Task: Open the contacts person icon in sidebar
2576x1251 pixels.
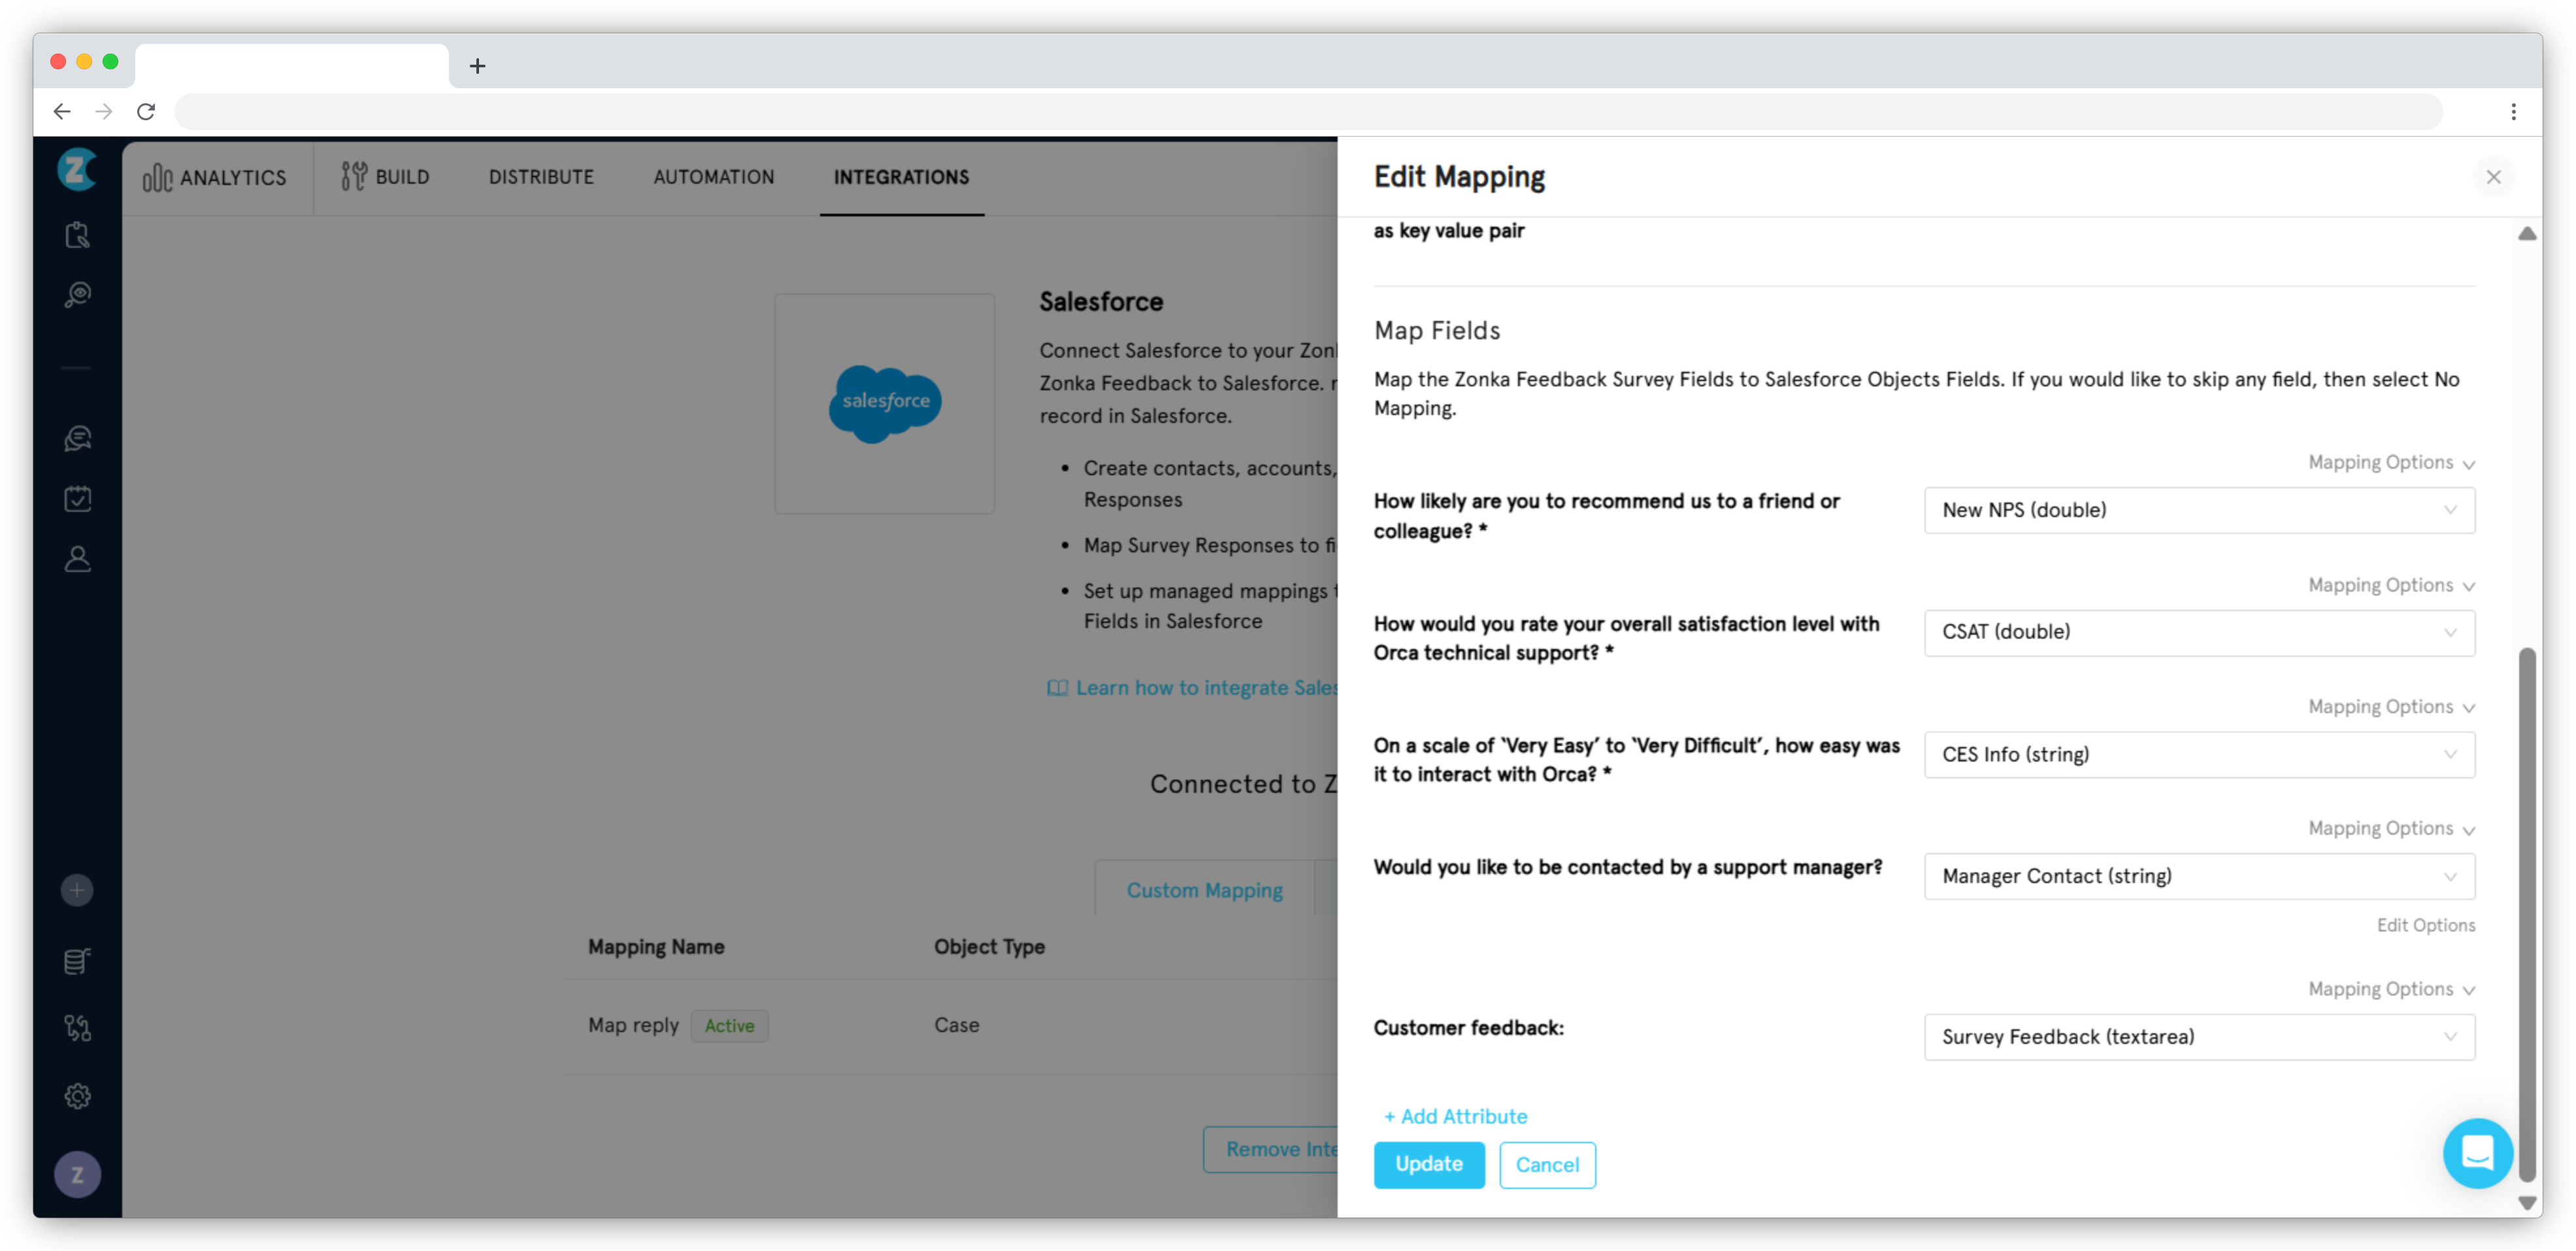Action: point(77,559)
